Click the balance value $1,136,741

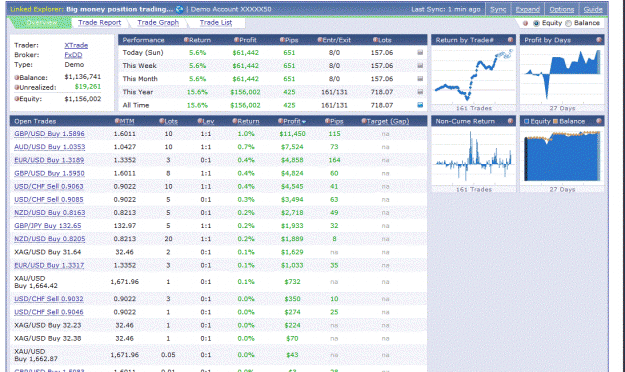(x=83, y=77)
